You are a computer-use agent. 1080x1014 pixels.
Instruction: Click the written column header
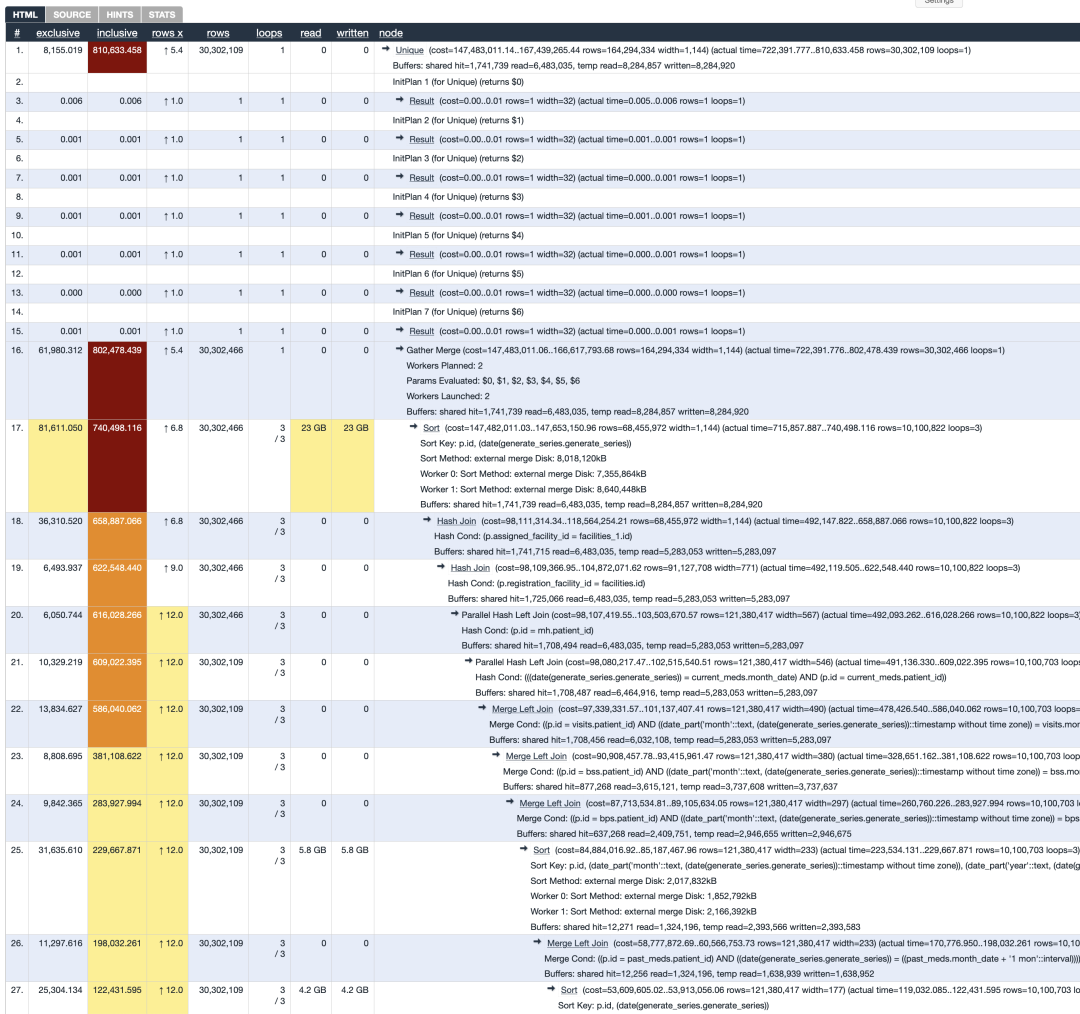pos(352,33)
